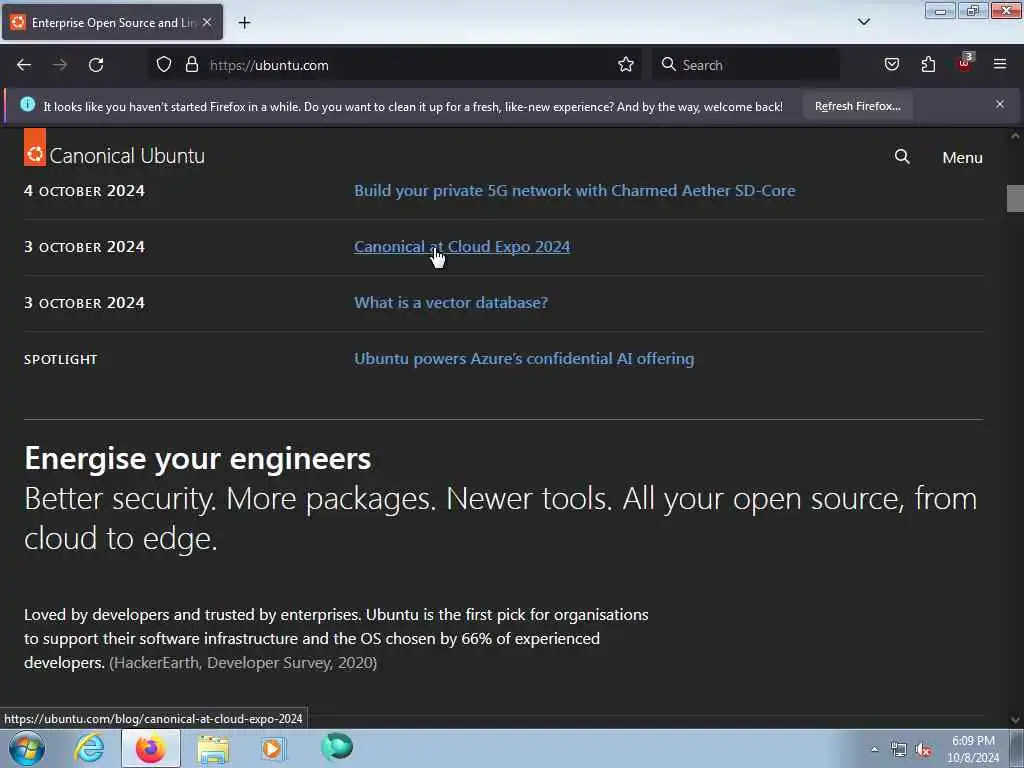Open Canonical at Cloud Expo 2024 link
The height and width of the screenshot is (768, 1024).
462,247
